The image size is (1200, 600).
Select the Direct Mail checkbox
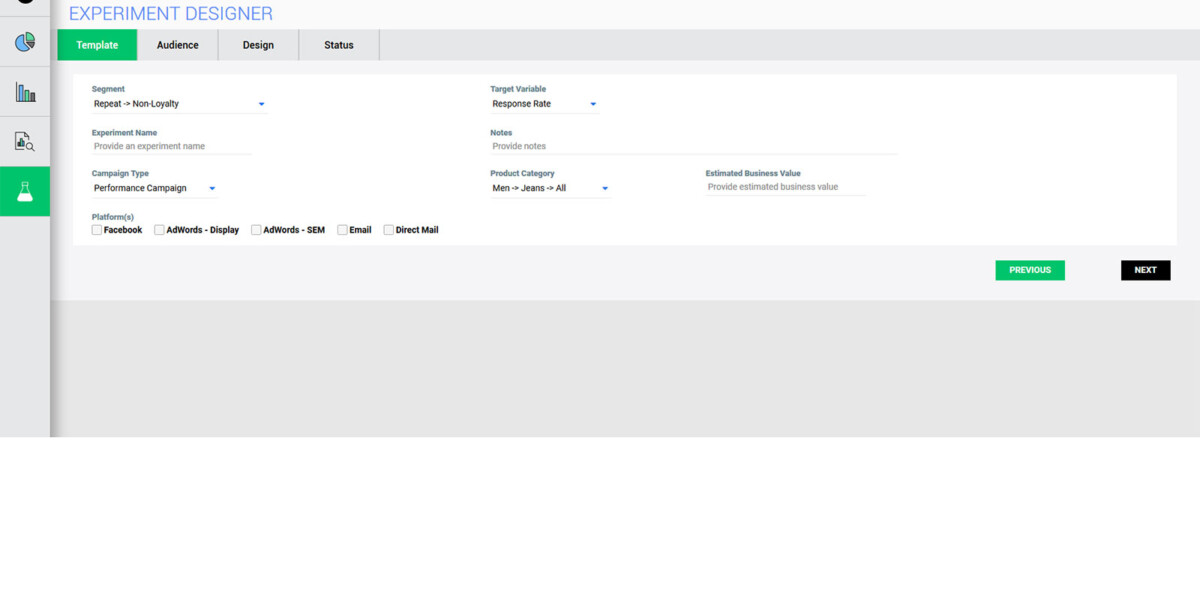click(x=389, y=230)
